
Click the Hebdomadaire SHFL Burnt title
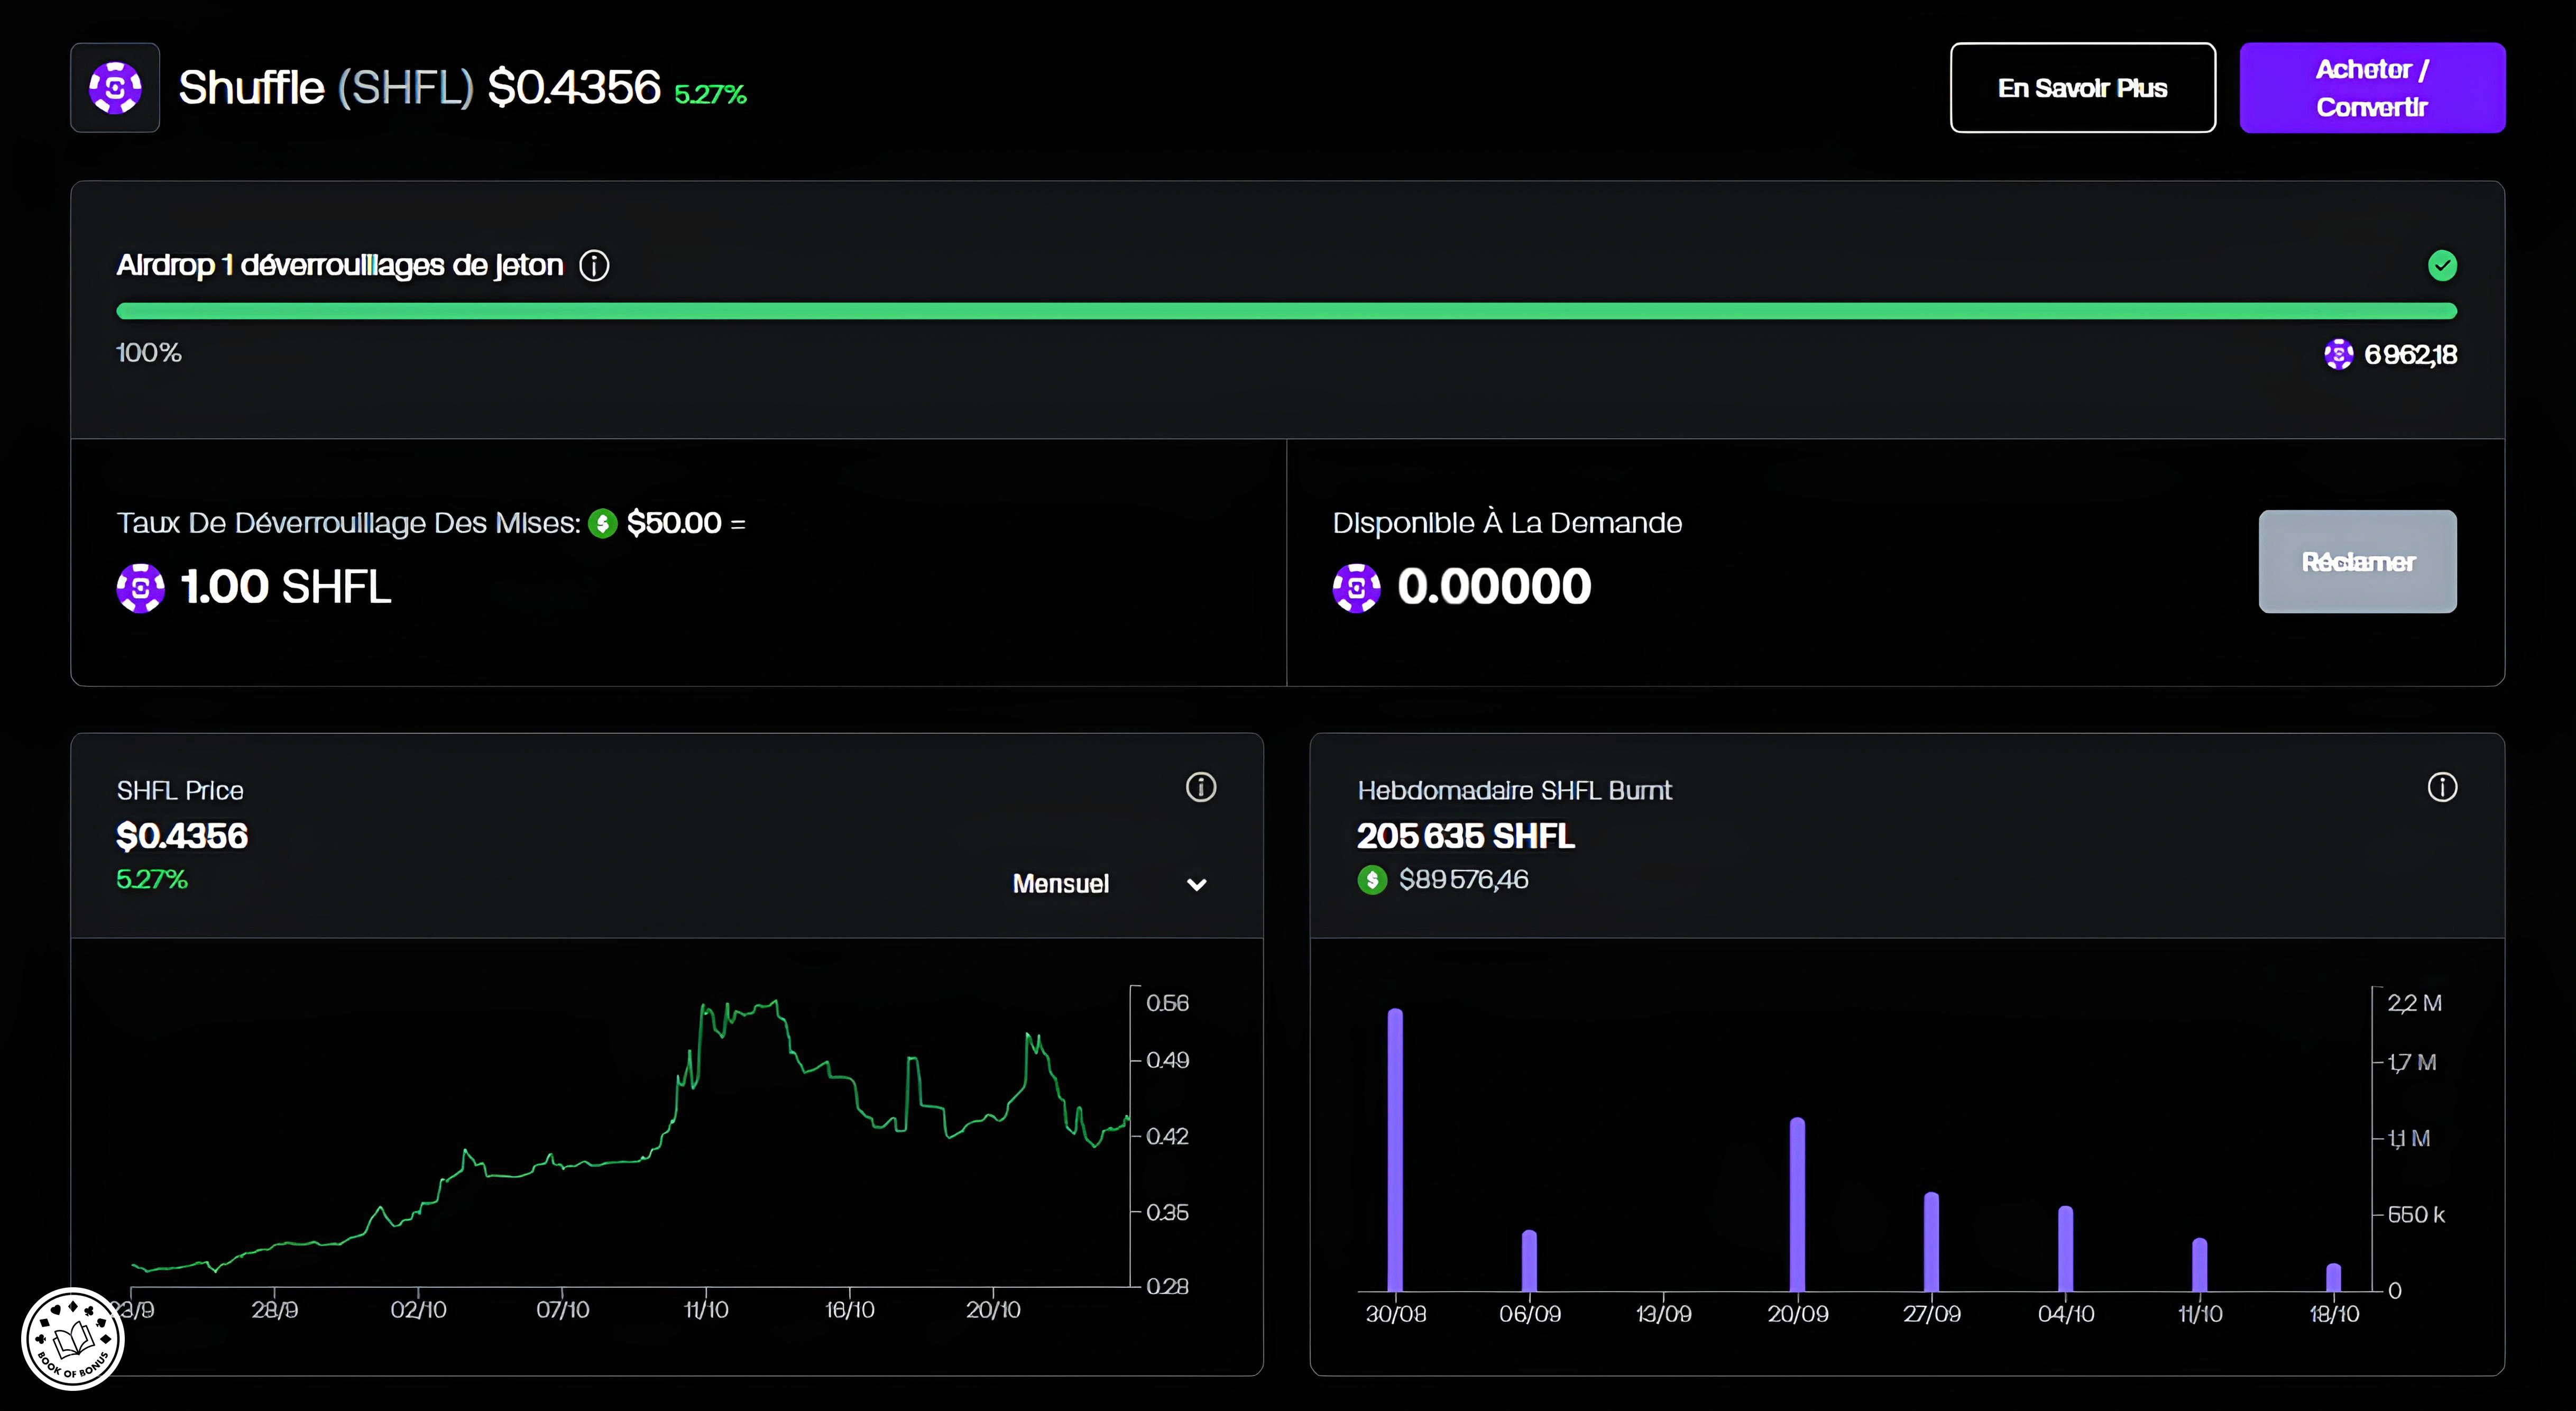(x=1514, y=791)
